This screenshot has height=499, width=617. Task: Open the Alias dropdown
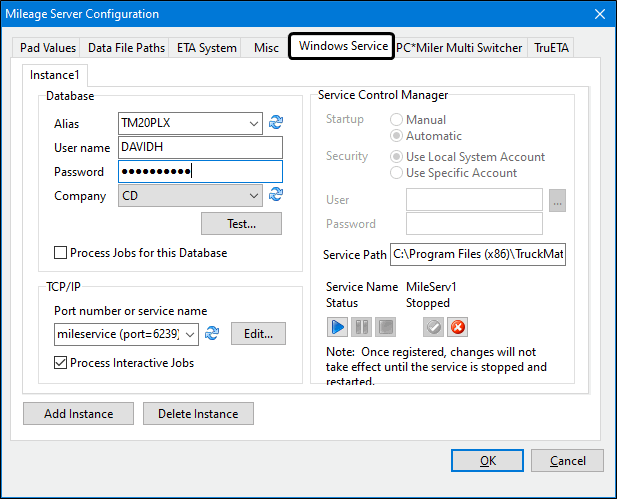[254, 124]
